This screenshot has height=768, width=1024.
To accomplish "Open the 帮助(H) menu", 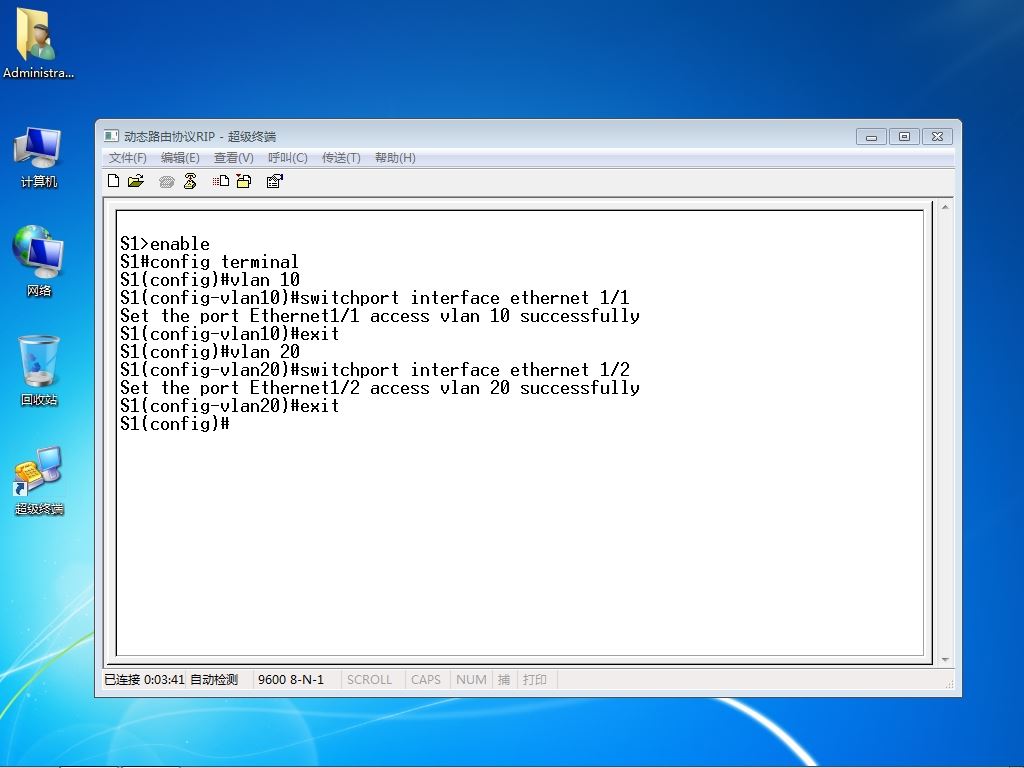I will 395,157.
